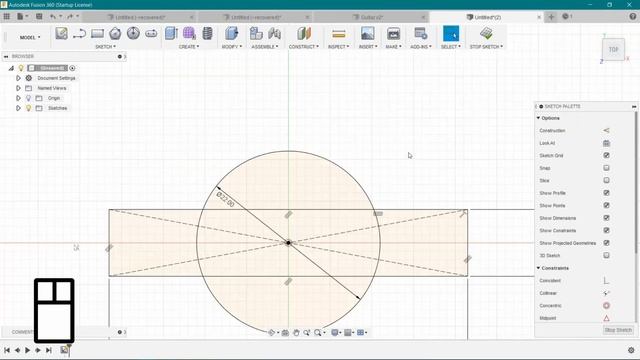This screenshot has width=640, height=360.
Task: Uncheck the Show Projected Geometries checkbox
Action: coord(606,243)
